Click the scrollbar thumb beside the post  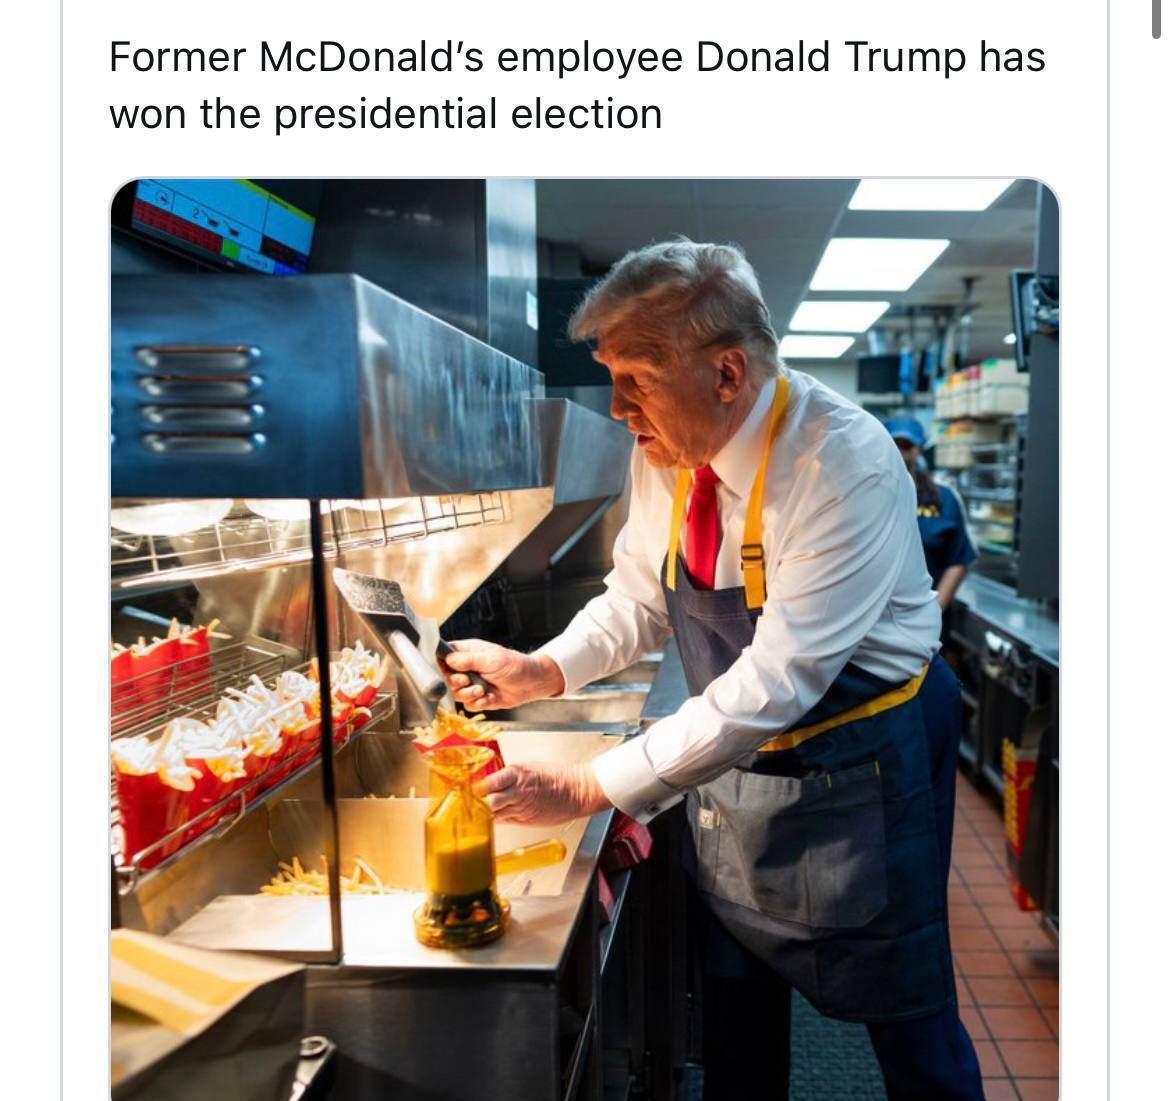tap(1157, 19)
